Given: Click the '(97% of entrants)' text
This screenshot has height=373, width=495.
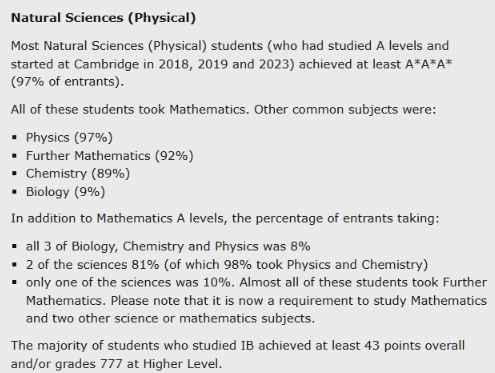Looking at the screenshot, I should (65, 81).
